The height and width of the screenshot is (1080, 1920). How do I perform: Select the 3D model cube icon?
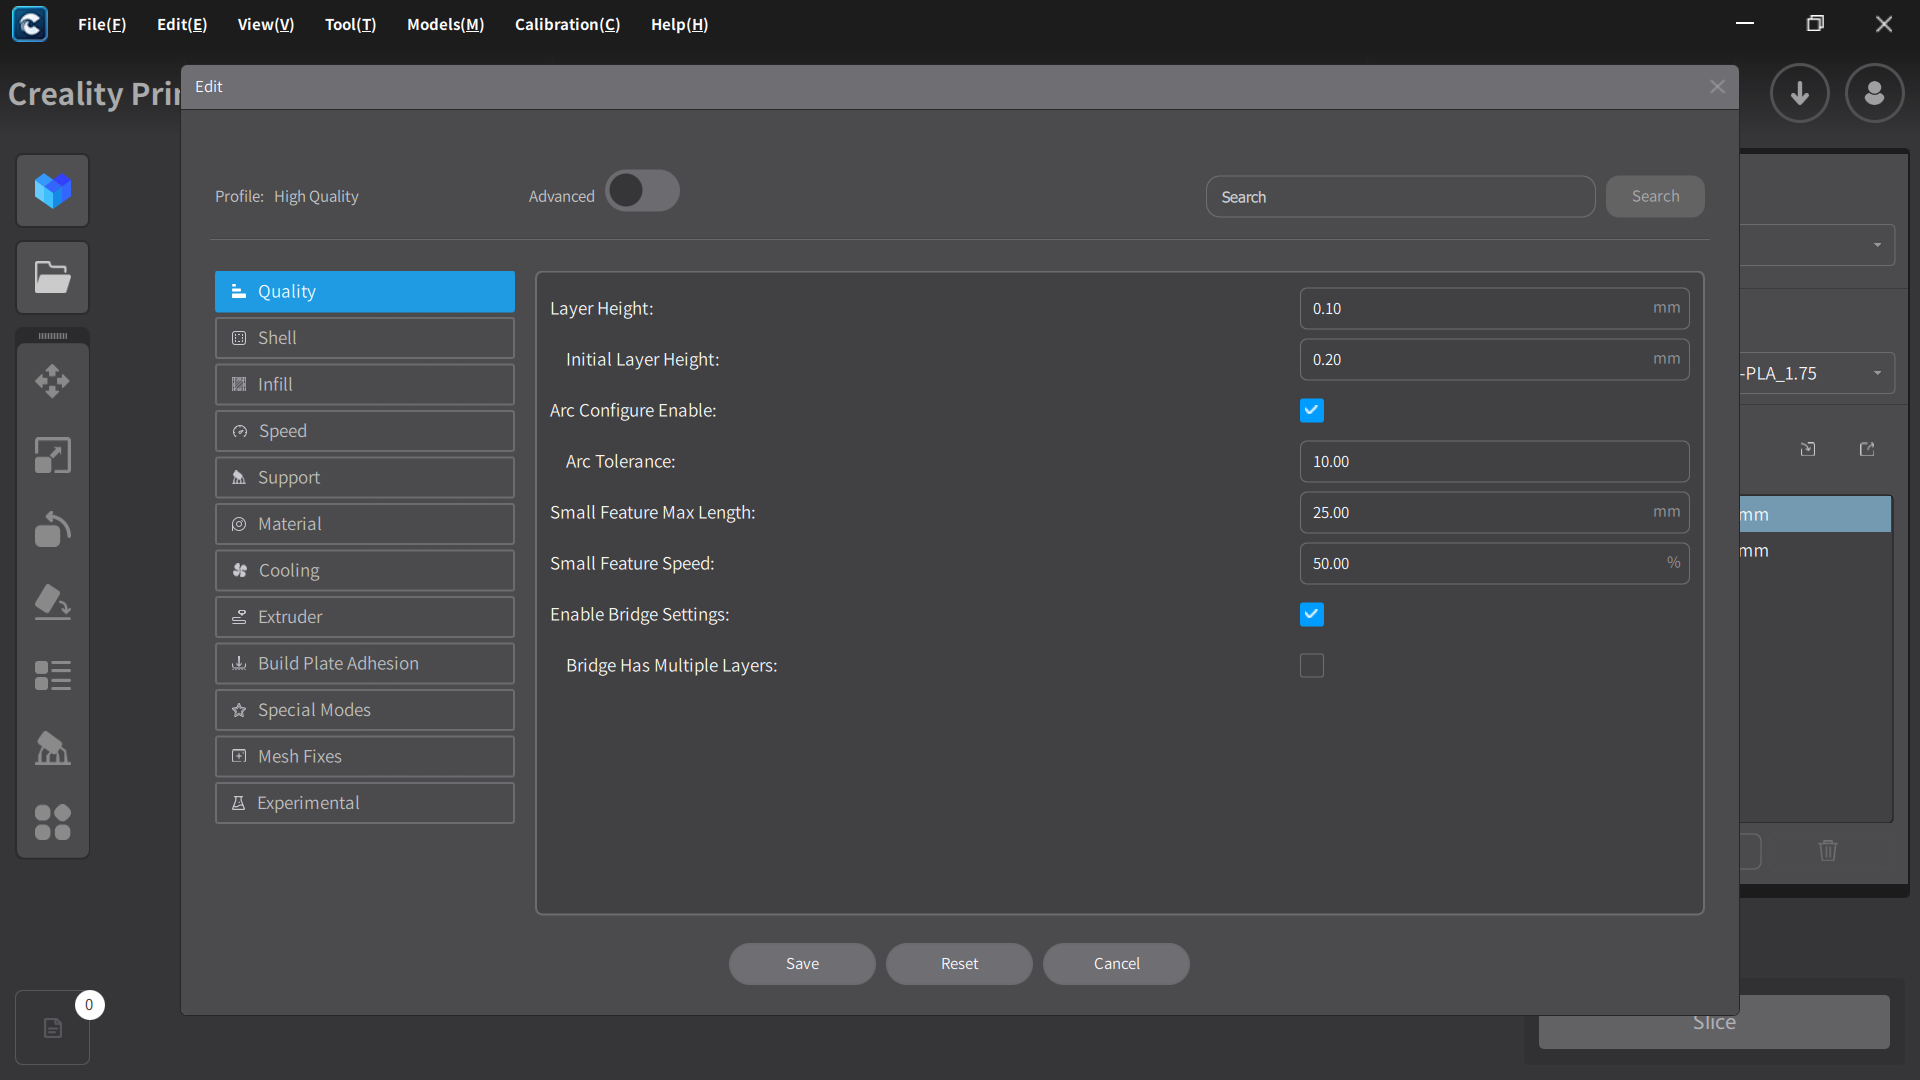click(x=53, y=190)
